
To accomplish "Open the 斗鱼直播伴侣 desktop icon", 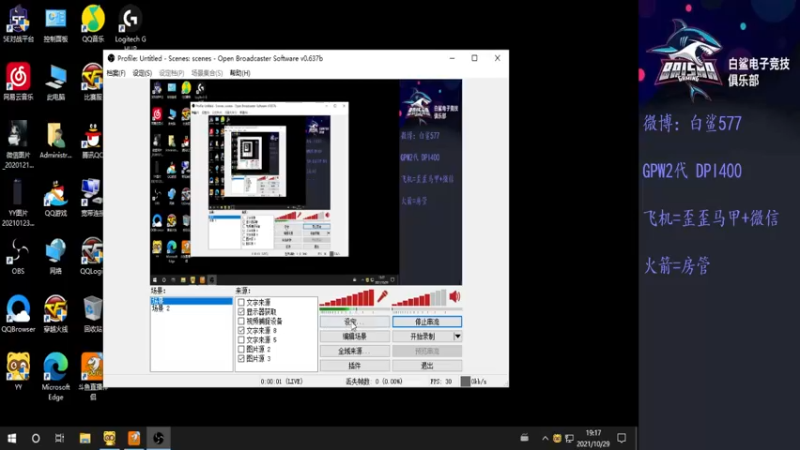I will 93,376.
